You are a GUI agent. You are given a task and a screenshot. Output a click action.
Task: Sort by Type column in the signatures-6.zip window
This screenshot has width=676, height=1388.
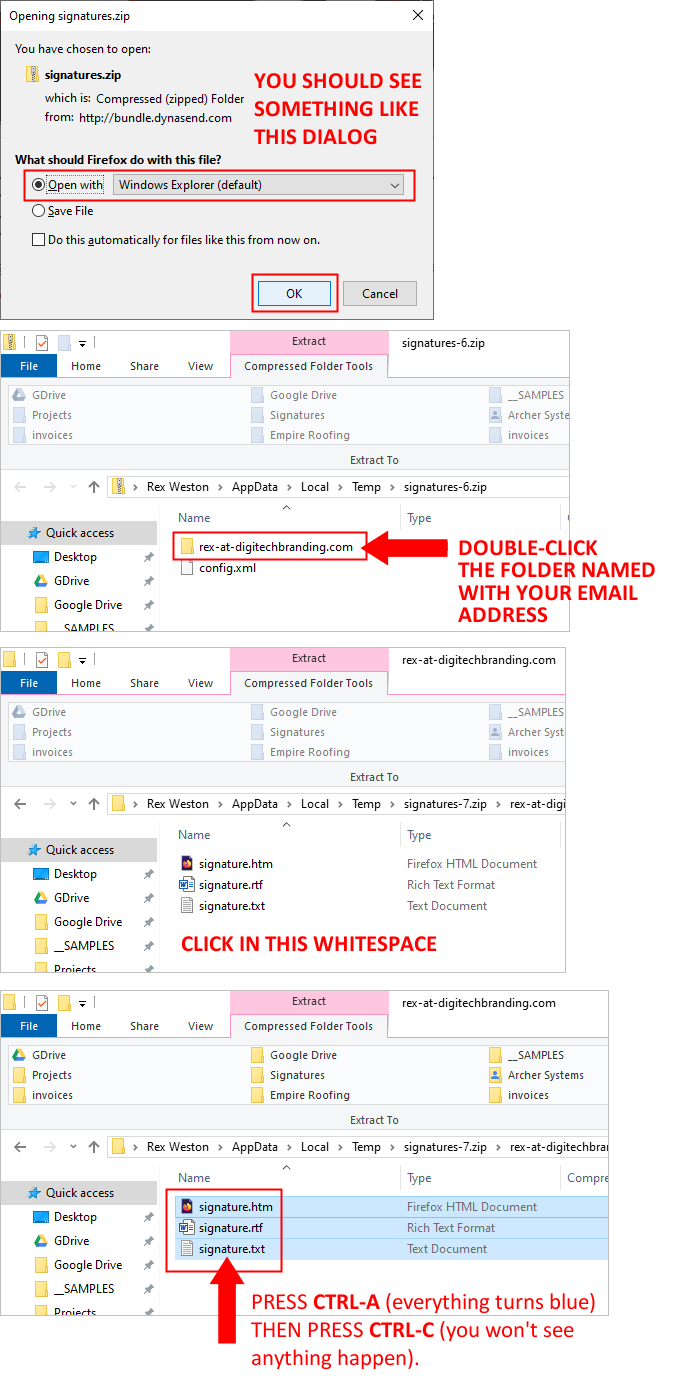click(419, 518)
